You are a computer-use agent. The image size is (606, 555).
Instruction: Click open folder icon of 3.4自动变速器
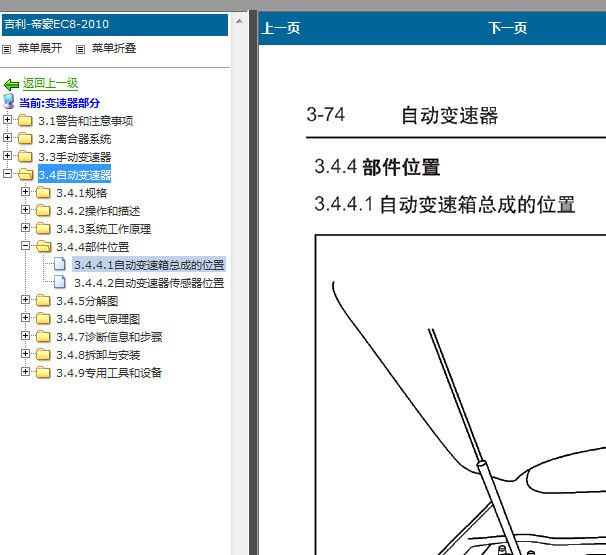coord(26,174)
